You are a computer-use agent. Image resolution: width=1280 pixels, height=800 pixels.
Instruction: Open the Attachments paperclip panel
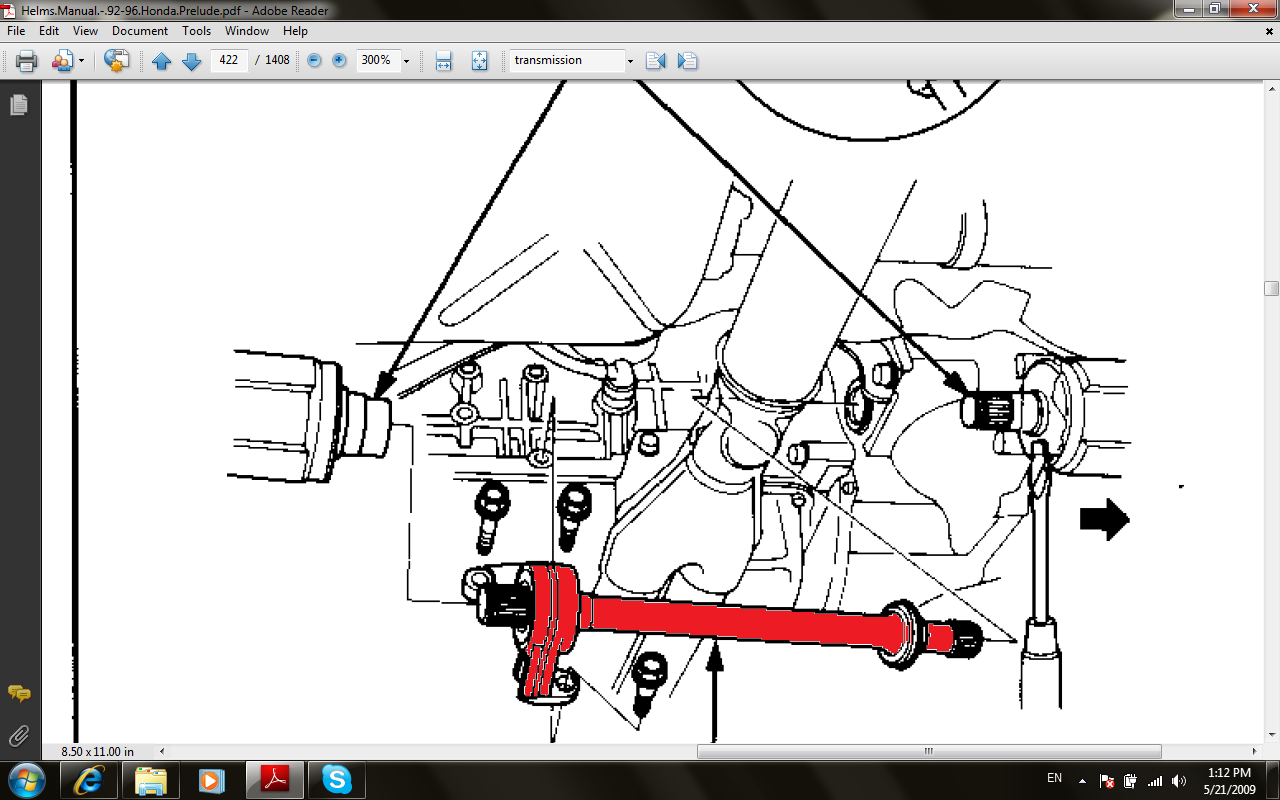[18, 737]
